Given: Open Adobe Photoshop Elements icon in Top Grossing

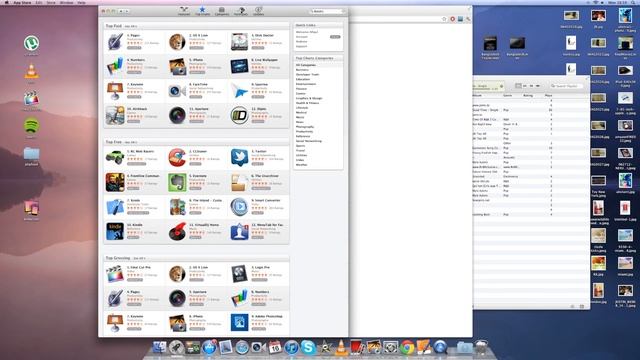Looking at the screenshot, I should pos(239,322).
